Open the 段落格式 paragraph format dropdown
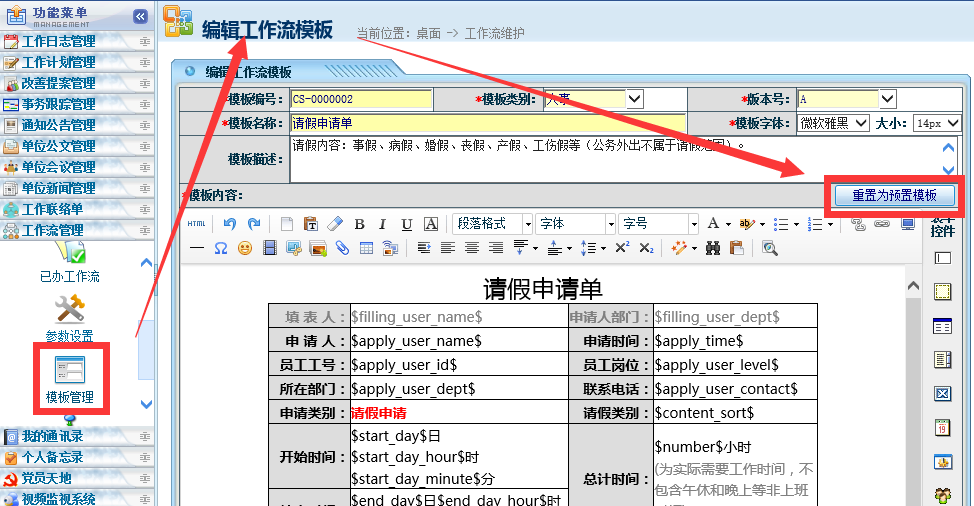Image resolution: width=974 pixels, height=506 pixels. tap(492, 224)
